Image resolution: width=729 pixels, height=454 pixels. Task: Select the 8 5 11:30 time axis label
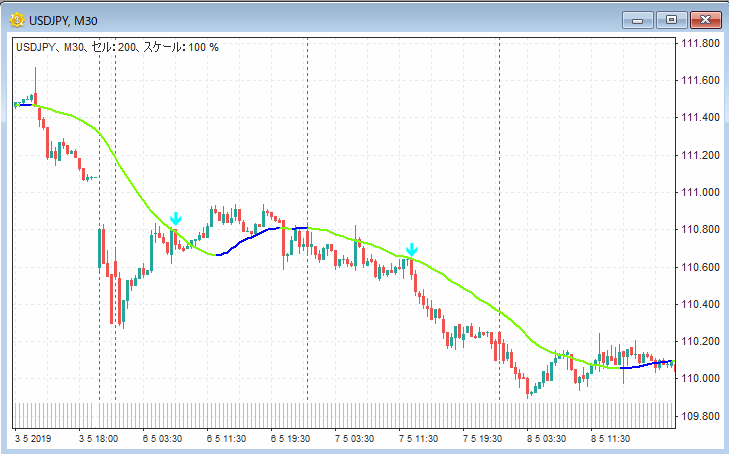[x=611, y=438]
